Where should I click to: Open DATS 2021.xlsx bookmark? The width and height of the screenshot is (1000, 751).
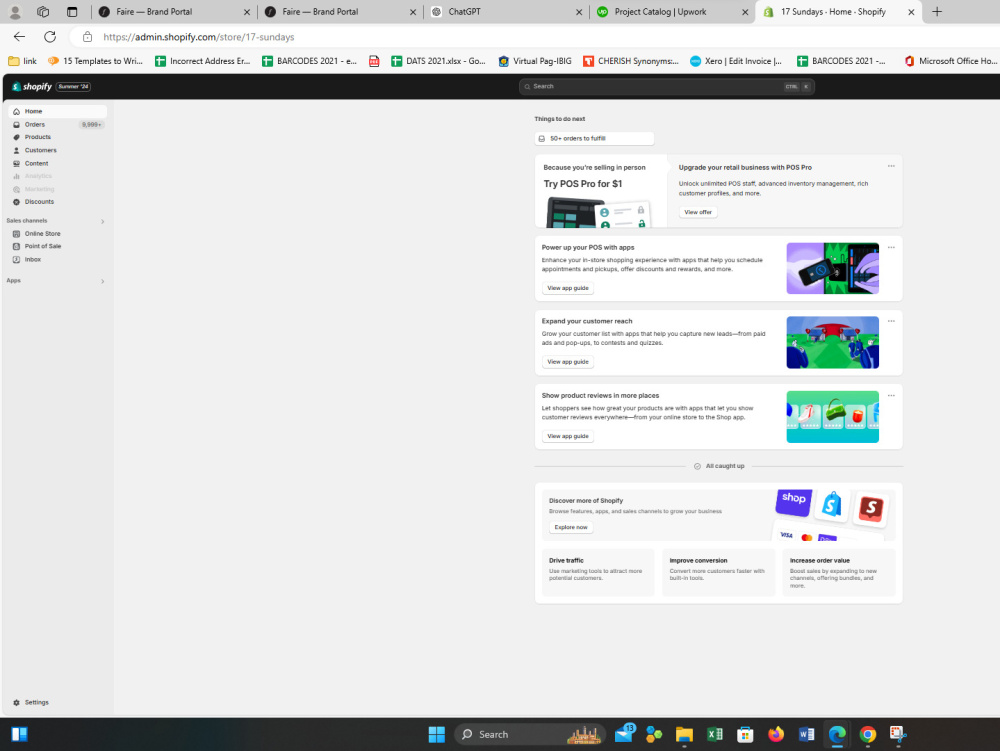(438, 61)
